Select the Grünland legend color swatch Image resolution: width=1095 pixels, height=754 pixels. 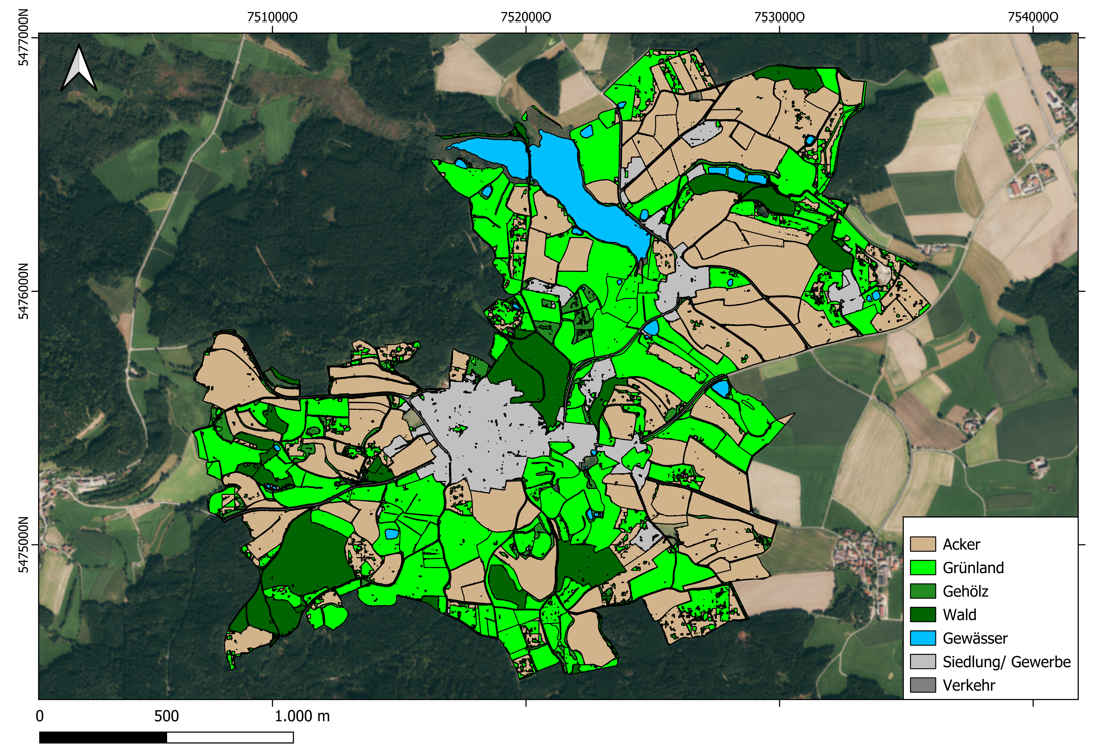pos(922,568)
